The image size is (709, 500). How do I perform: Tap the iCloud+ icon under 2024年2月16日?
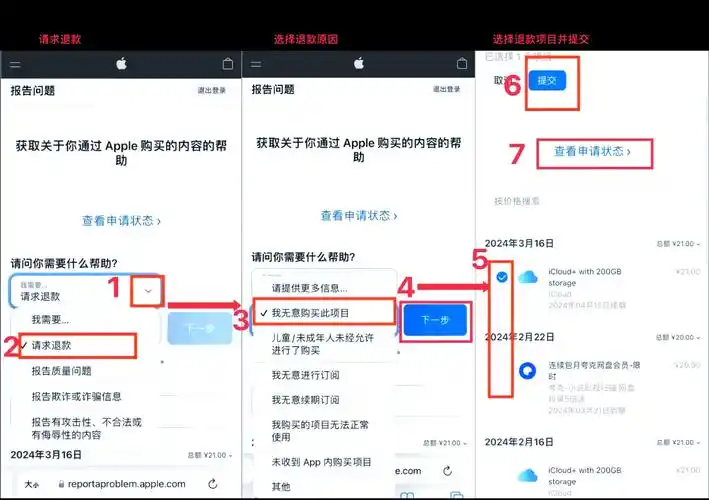[527, 476]
